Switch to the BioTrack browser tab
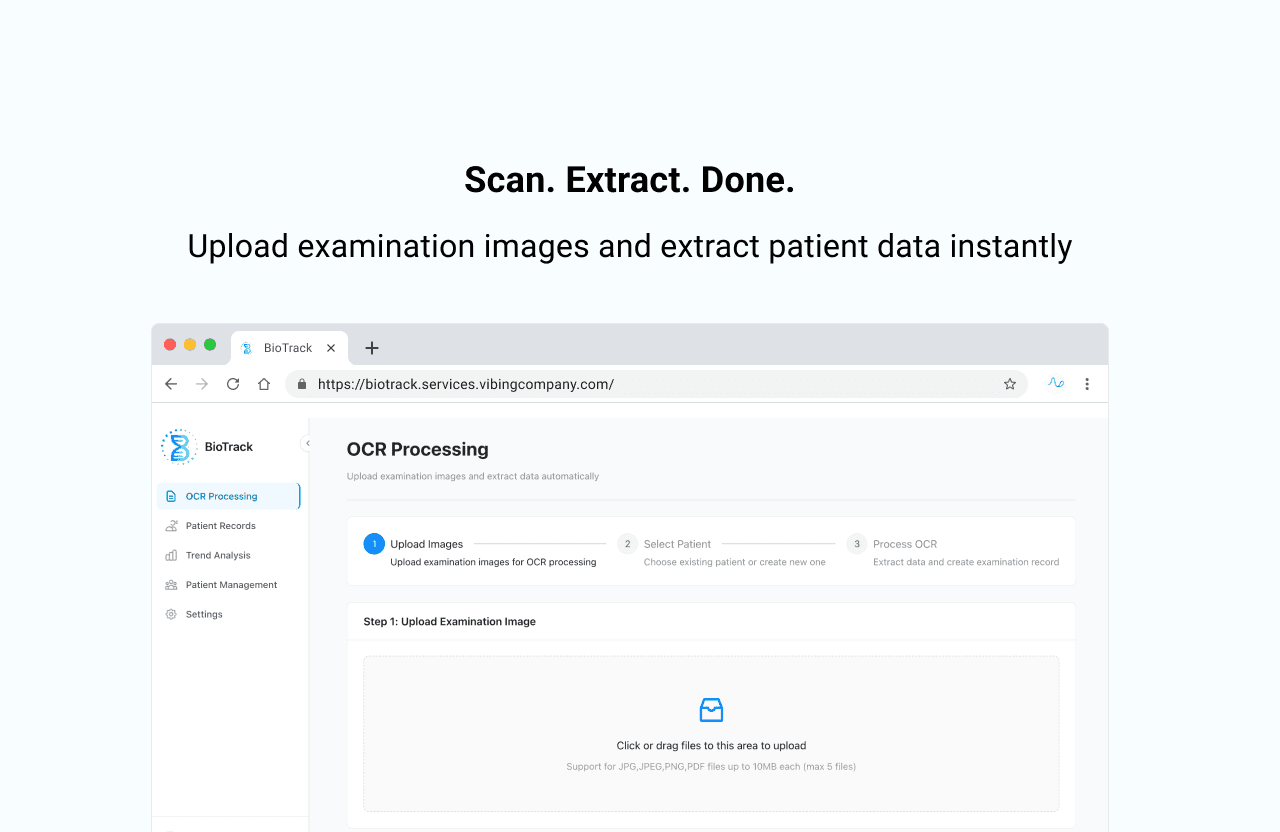This screenshot has height=832, width=1280. click(288, 347)
